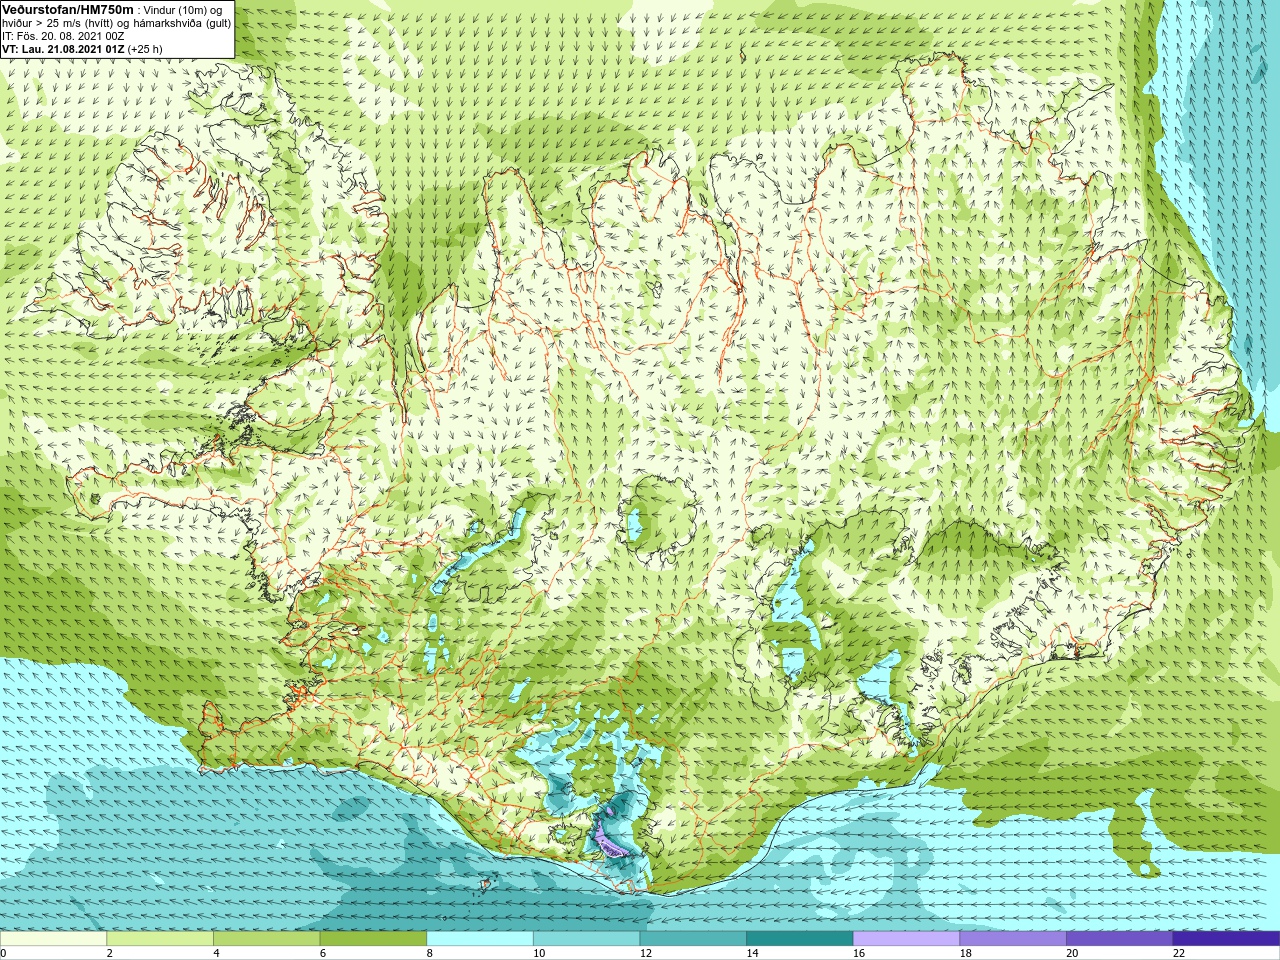This screenshot has height=960, width=1280.
Task: Click the light green 2–4 m/s legend swatch
Action: click(160, 939)
